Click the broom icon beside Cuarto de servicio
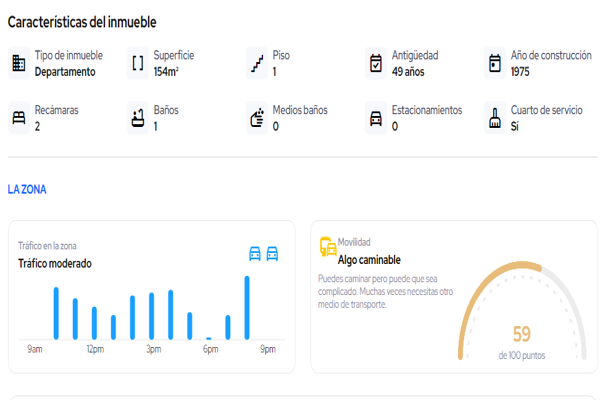600x400 pixels. pyautogui.click(x=495, y=118)
